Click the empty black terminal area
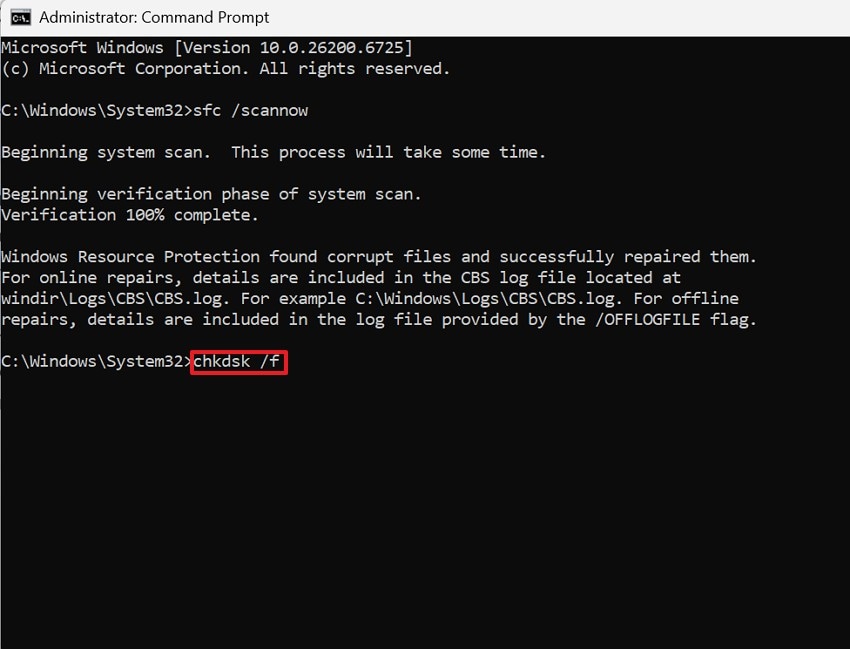The image size is (850, 649). (425, 500)
